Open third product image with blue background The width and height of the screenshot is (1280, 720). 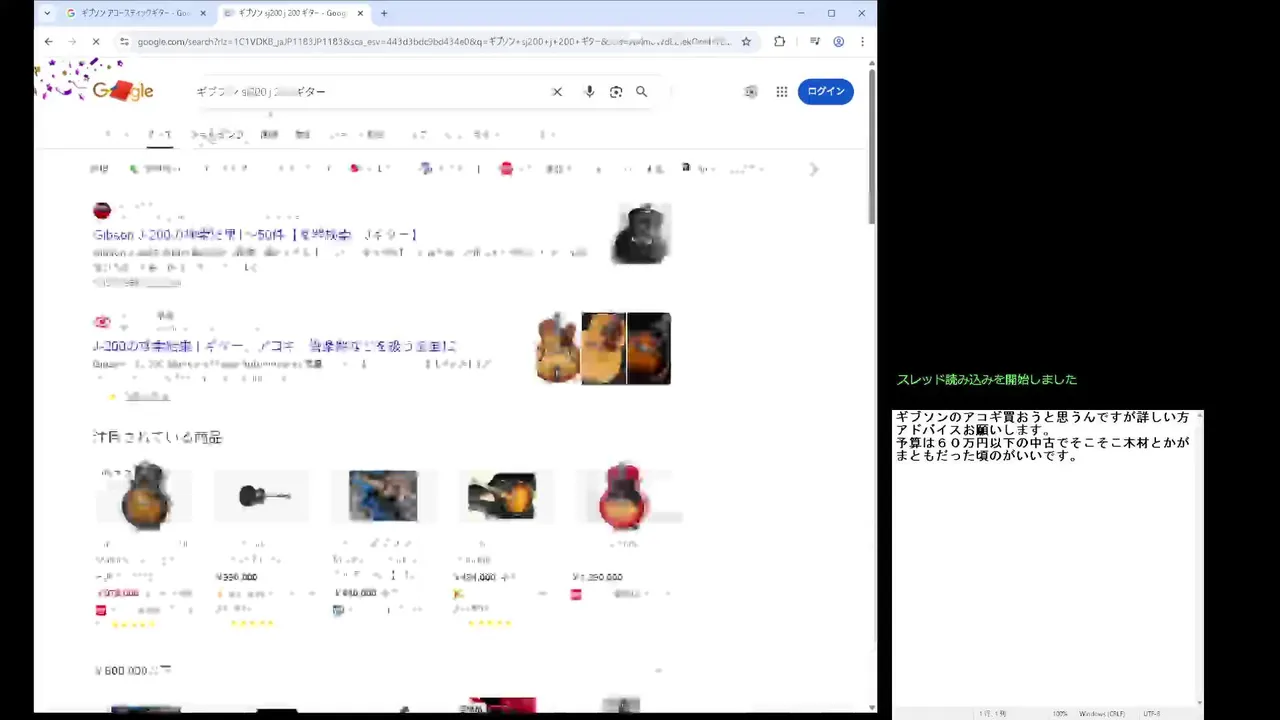(x=383, y=496)
